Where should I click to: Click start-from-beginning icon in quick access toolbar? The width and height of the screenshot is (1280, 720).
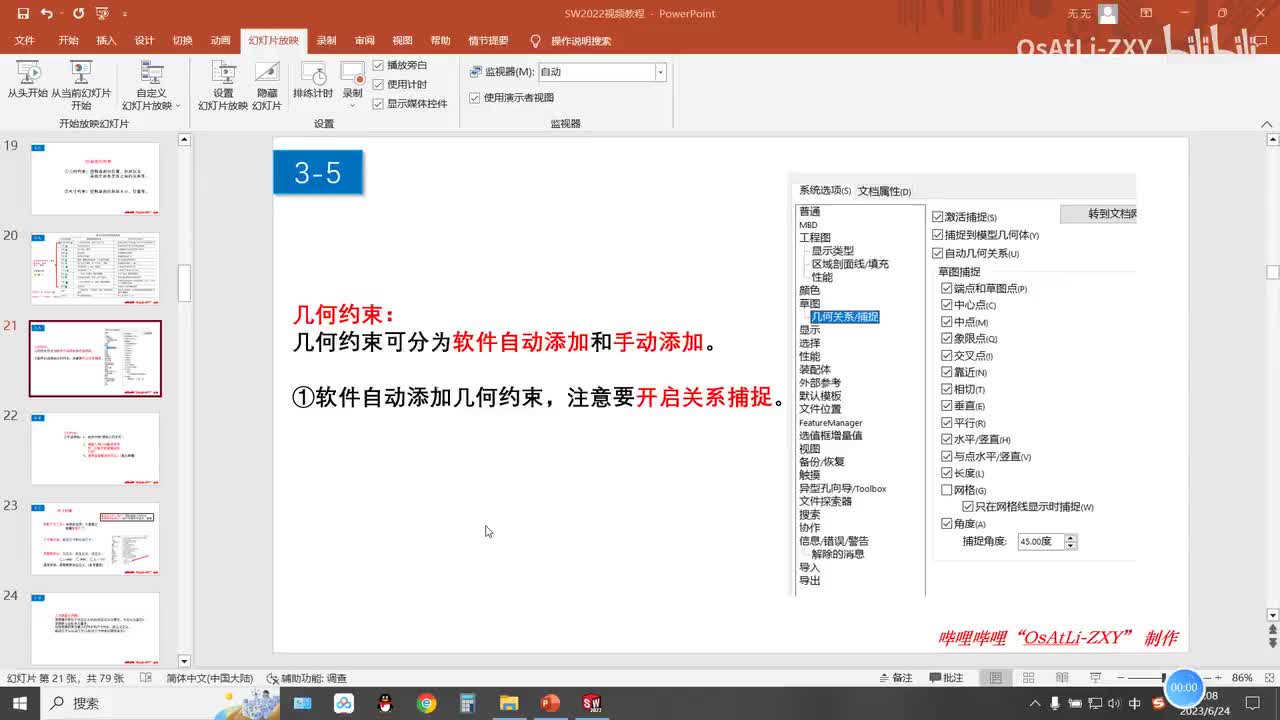click(x=101, y=14)
